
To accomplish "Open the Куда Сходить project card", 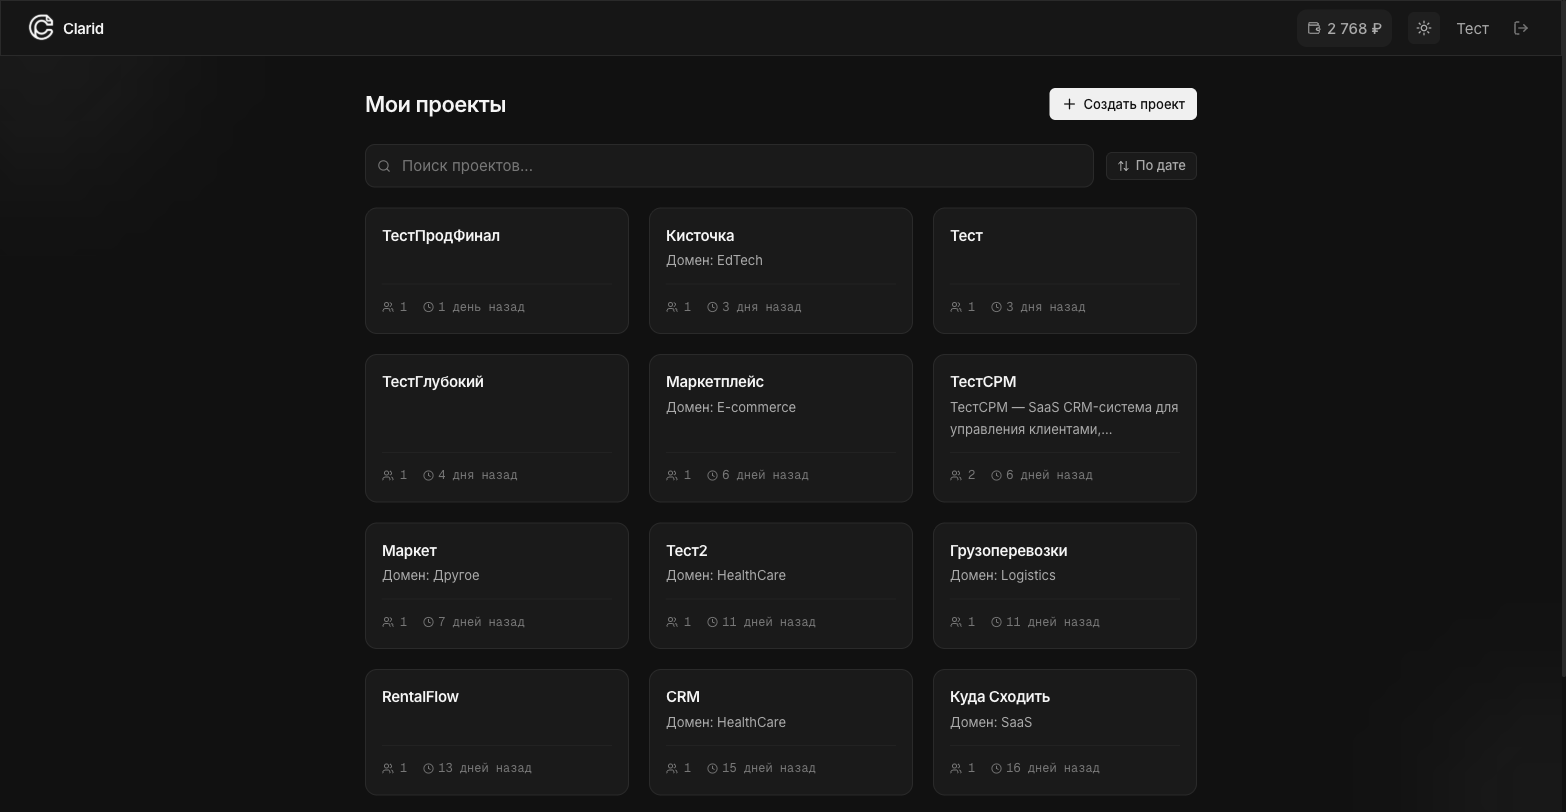I will [x=1064, y=731].
